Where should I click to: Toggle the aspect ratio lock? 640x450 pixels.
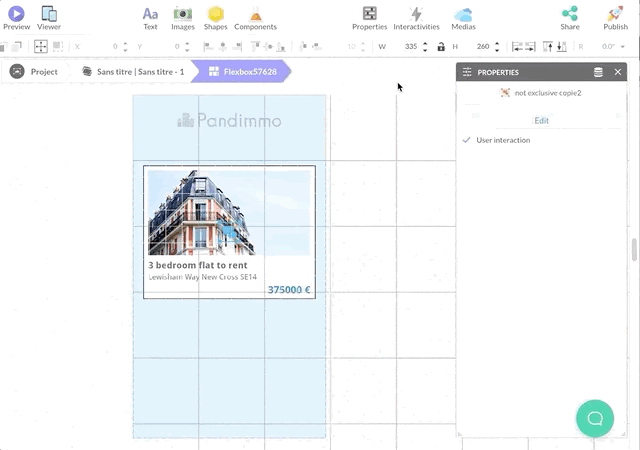click(441, 47)
